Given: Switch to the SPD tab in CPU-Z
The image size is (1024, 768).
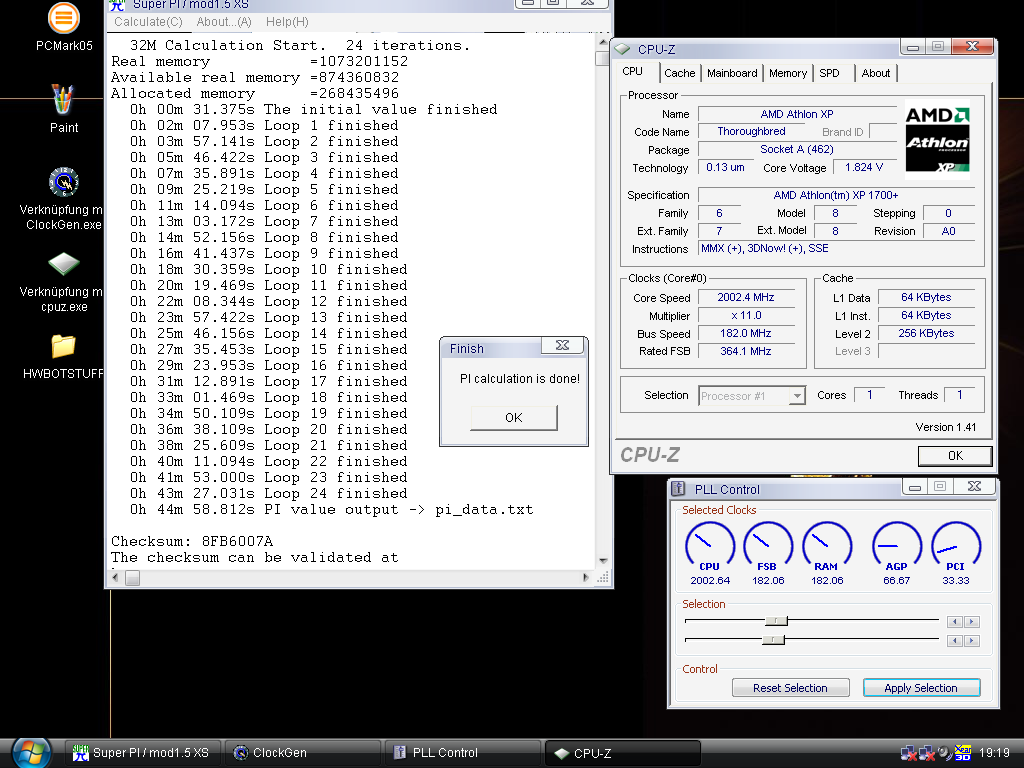Looking at the screenshot, I should tap(829, 73).
